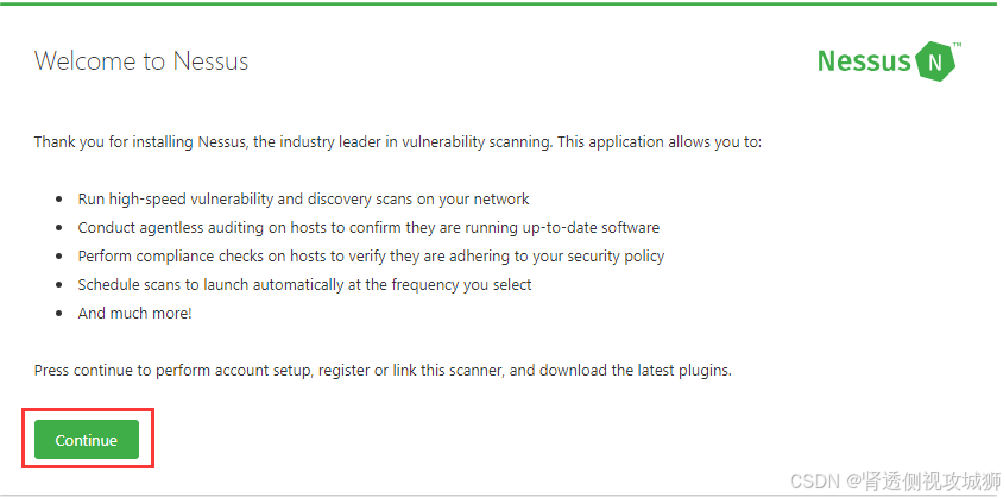Click the Thank you for installing Nessus paragraph
The image size is (1005, 499).
click(x=397, y=142)
